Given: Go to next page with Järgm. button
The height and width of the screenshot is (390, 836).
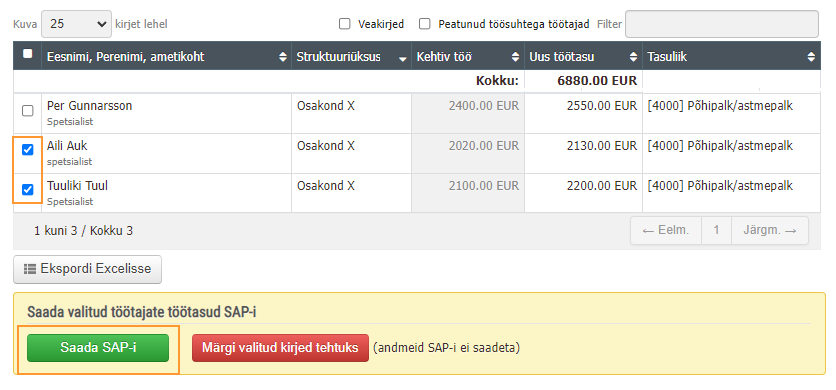Looking at the screenshot, I should point(770,230).
